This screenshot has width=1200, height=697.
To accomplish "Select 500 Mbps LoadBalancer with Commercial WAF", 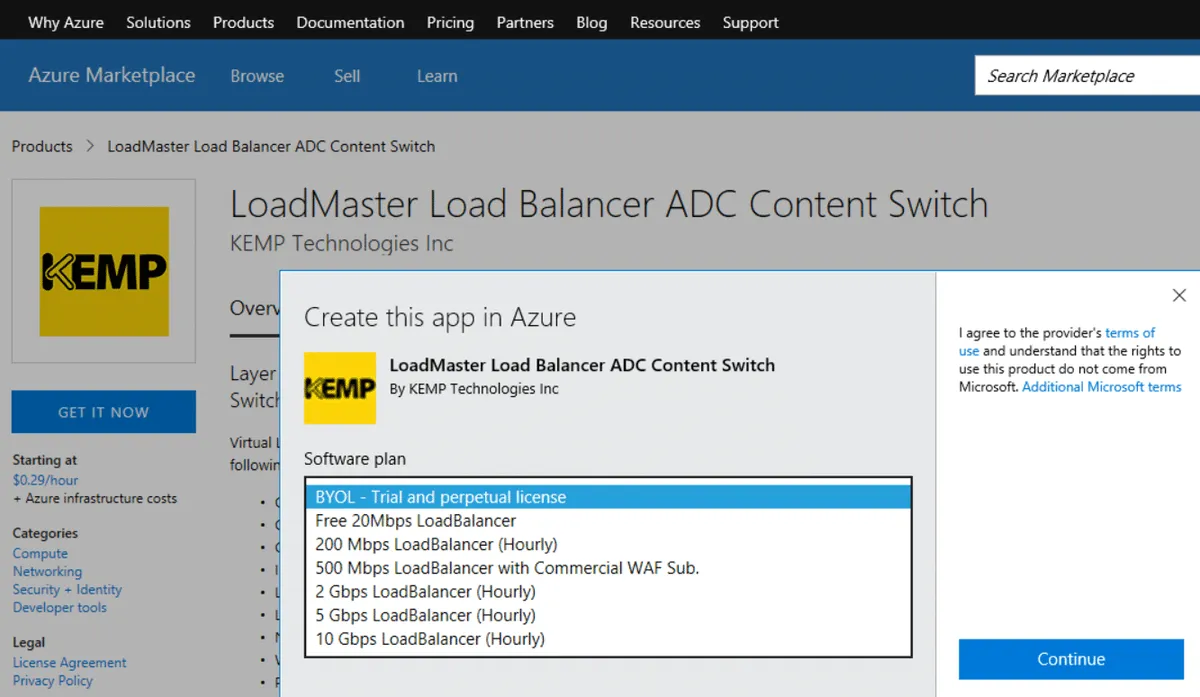I will 507,568.
